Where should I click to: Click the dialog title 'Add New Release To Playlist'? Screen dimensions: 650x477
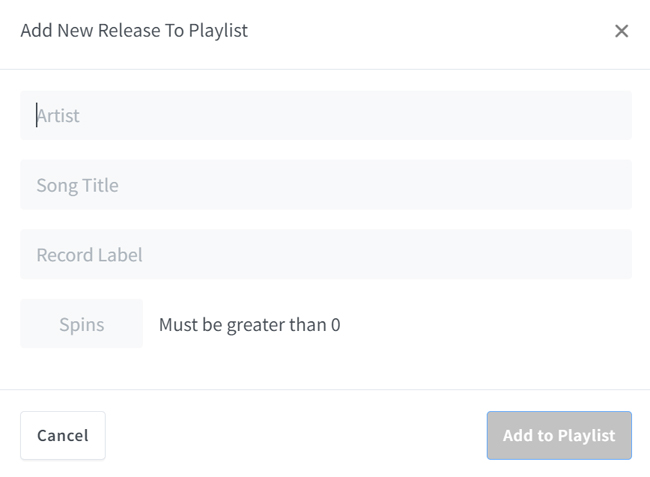(134, 30)
